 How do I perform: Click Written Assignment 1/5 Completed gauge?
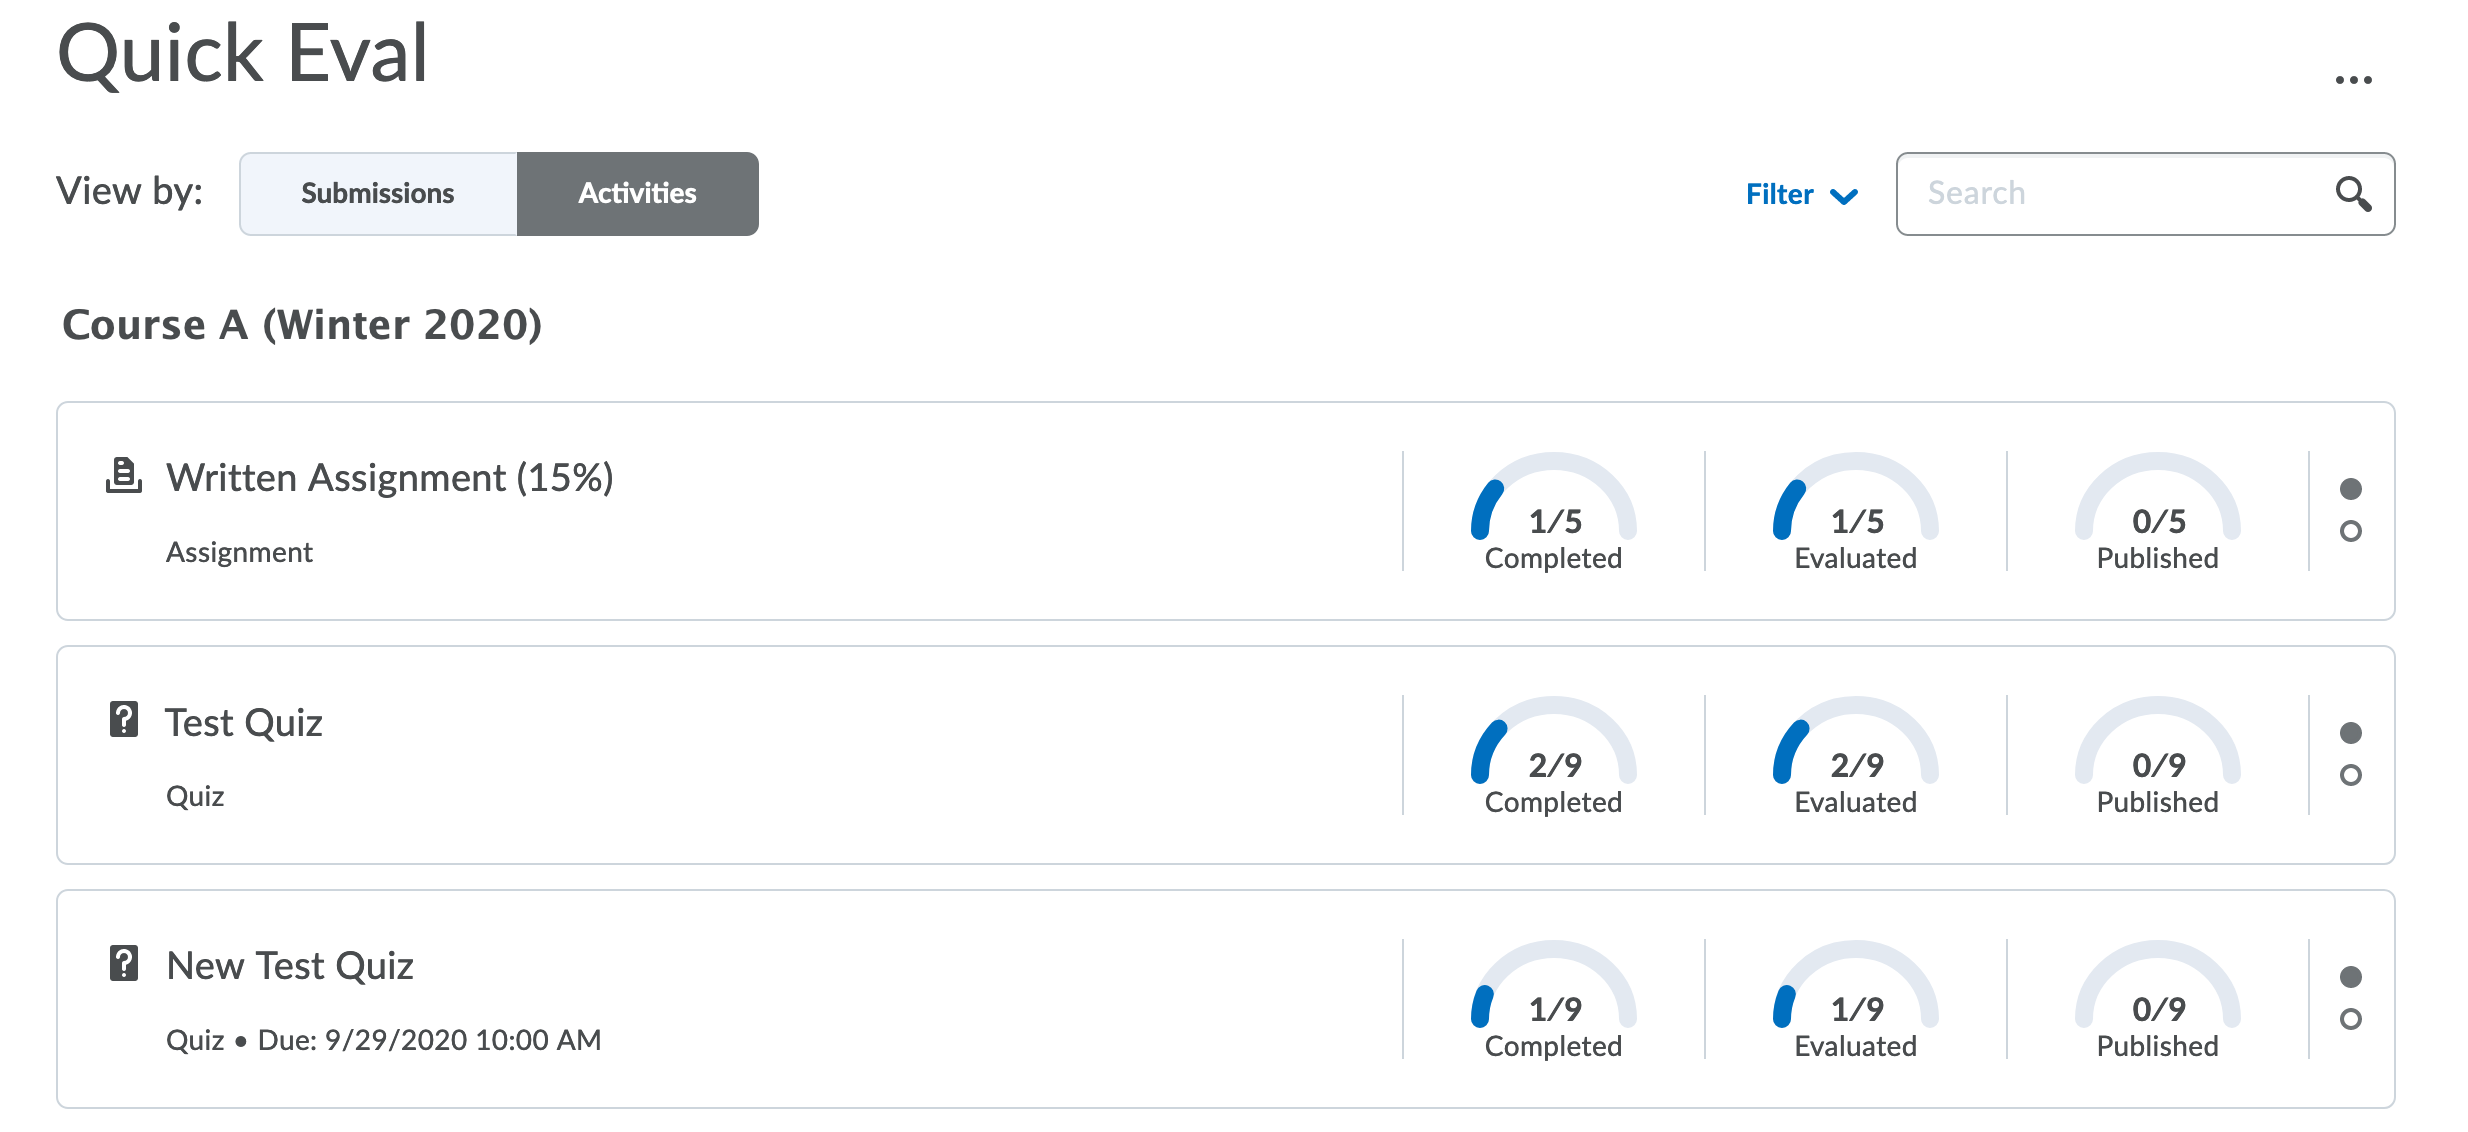pos(1553,512)
